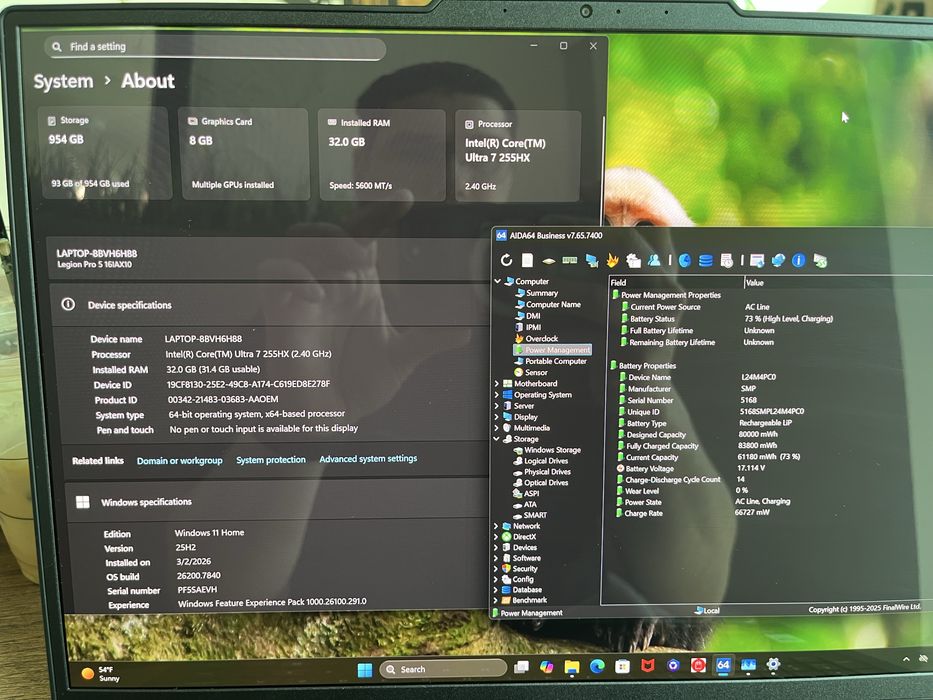
Task: Collapse the Computer node in AIDA64 tree
Action: pos(497,281)
